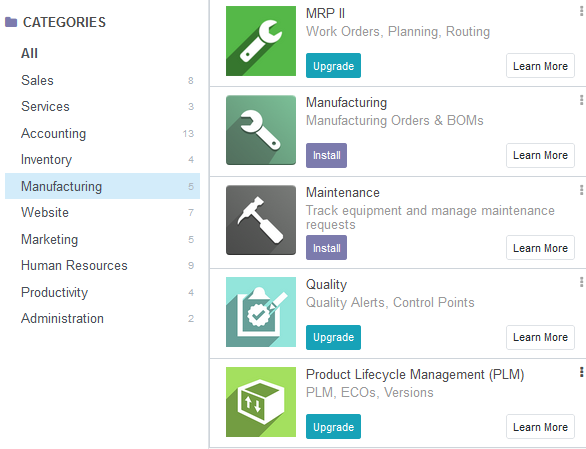Click the Maintenance hammer icon
The height and width of the screenshot is (449, 586).
(x=261, y=220)
